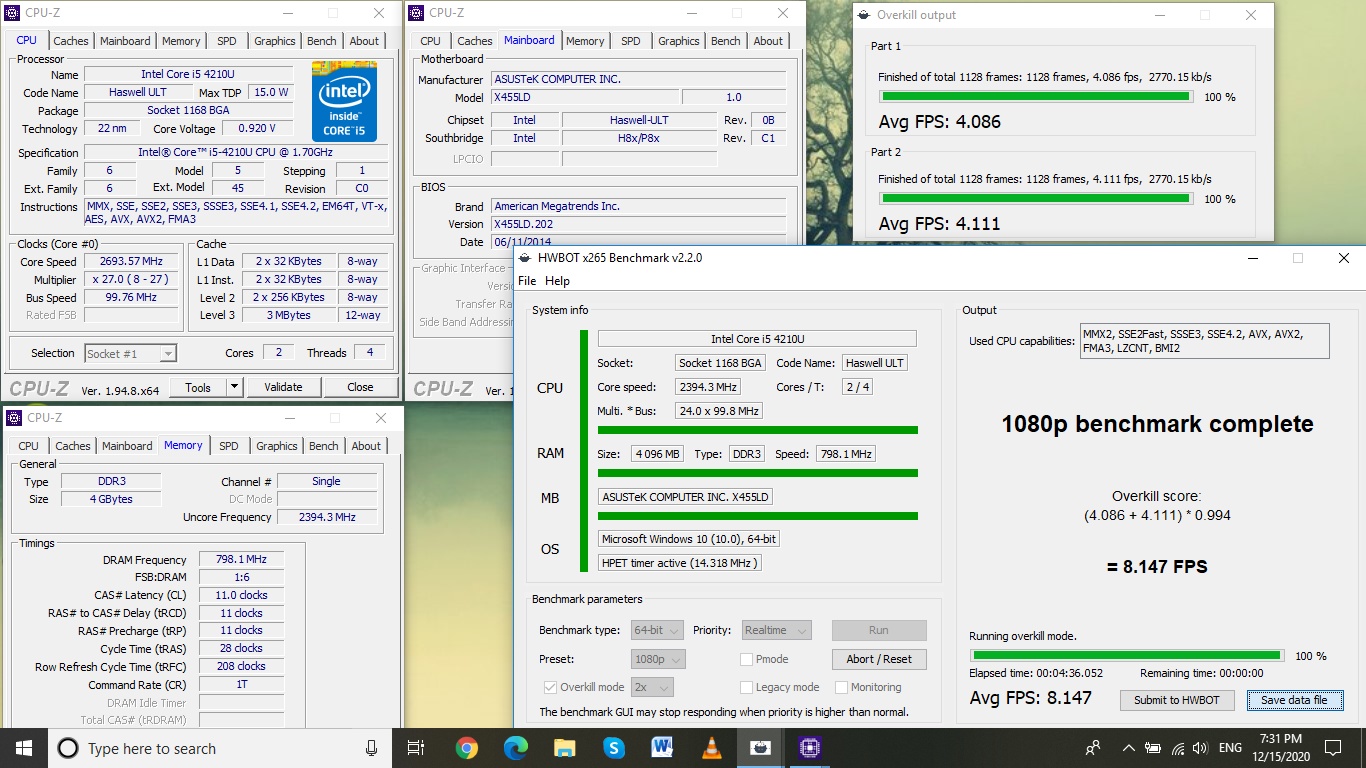The width and height of the screenshot is (1366, 768).
Task: Open the Wi-Fi network tray icon
Action: pos(1177,748)
